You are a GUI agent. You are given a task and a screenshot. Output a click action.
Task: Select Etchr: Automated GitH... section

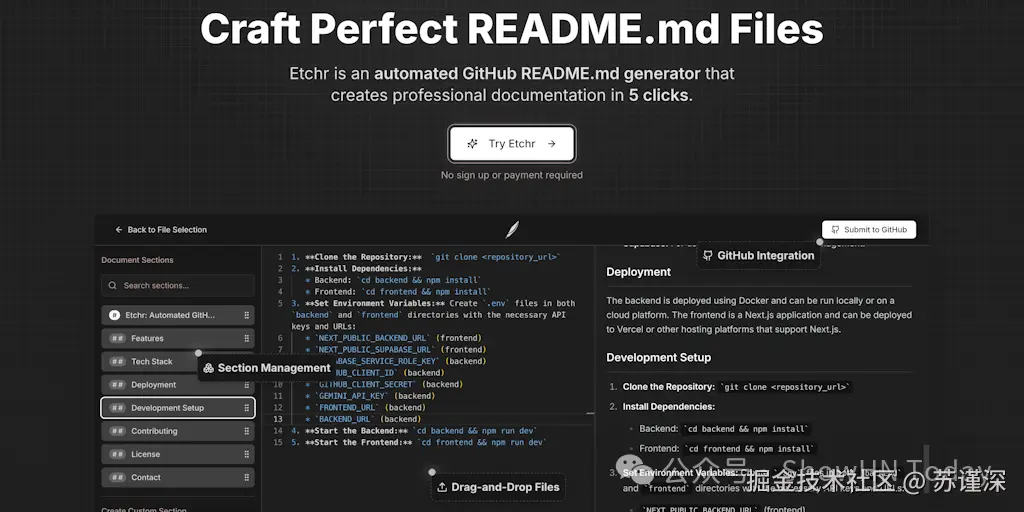[178, 315]
